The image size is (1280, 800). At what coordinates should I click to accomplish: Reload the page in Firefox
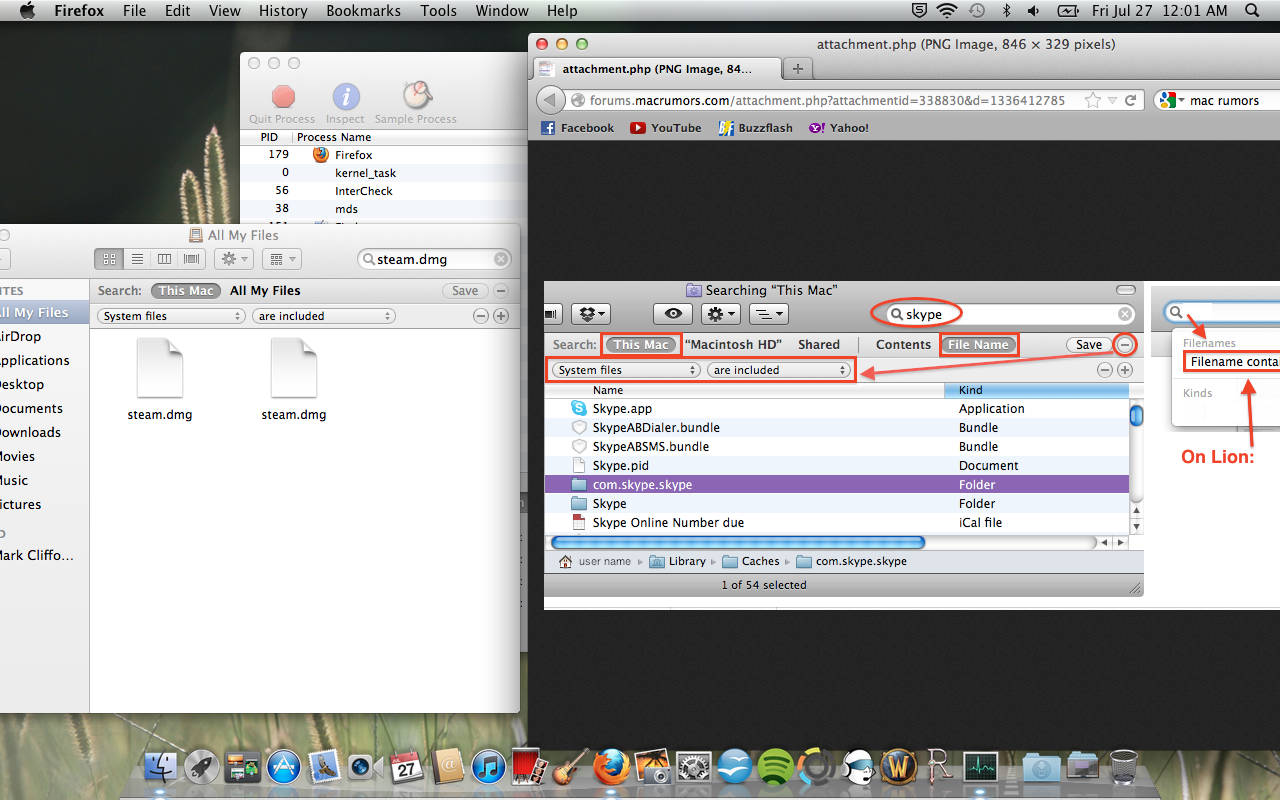1131,100
